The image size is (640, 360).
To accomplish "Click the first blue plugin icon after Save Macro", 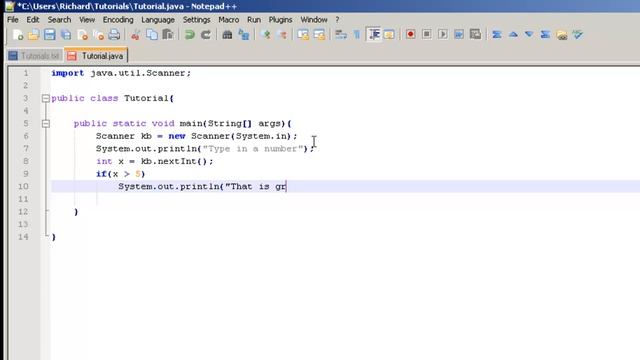I will (x=497, y=35).
